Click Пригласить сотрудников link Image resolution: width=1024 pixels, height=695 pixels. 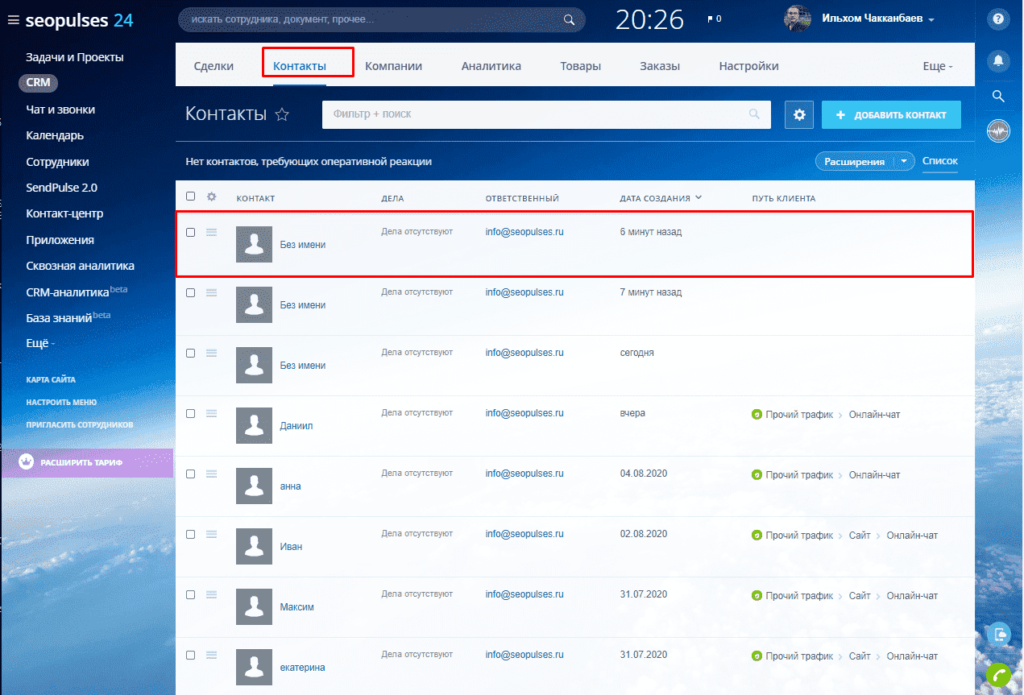[79, 425]
